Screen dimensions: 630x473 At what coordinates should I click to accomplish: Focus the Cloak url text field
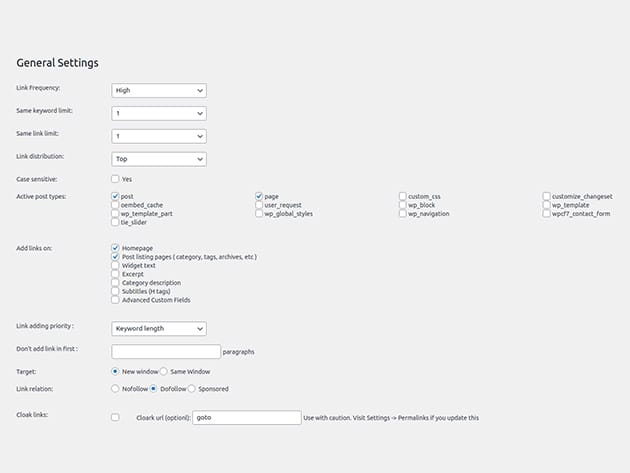click(247, 418)
